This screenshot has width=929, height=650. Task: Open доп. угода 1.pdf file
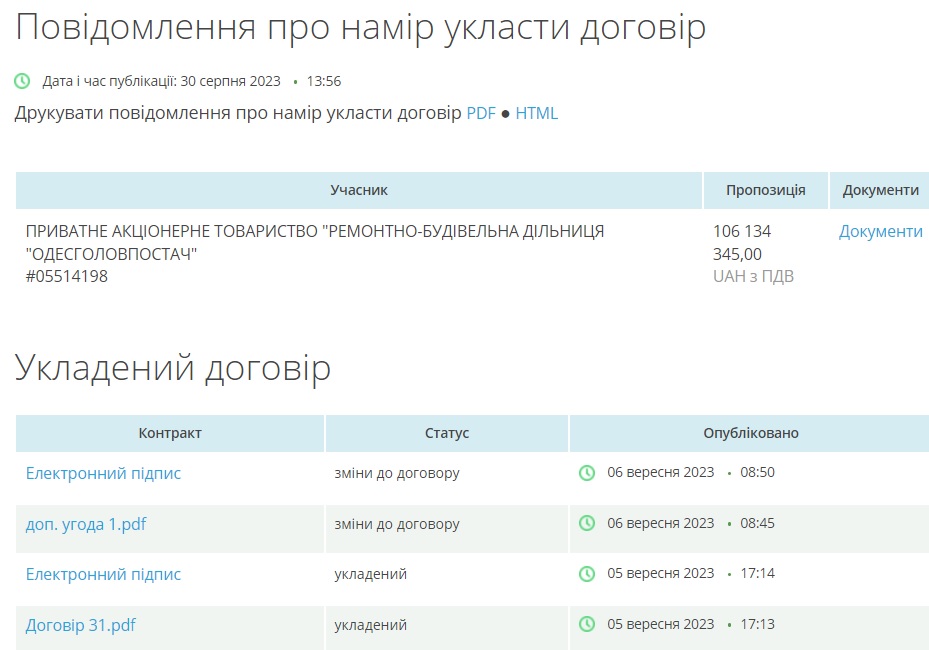pyautogui.click(x=86, y=524)
